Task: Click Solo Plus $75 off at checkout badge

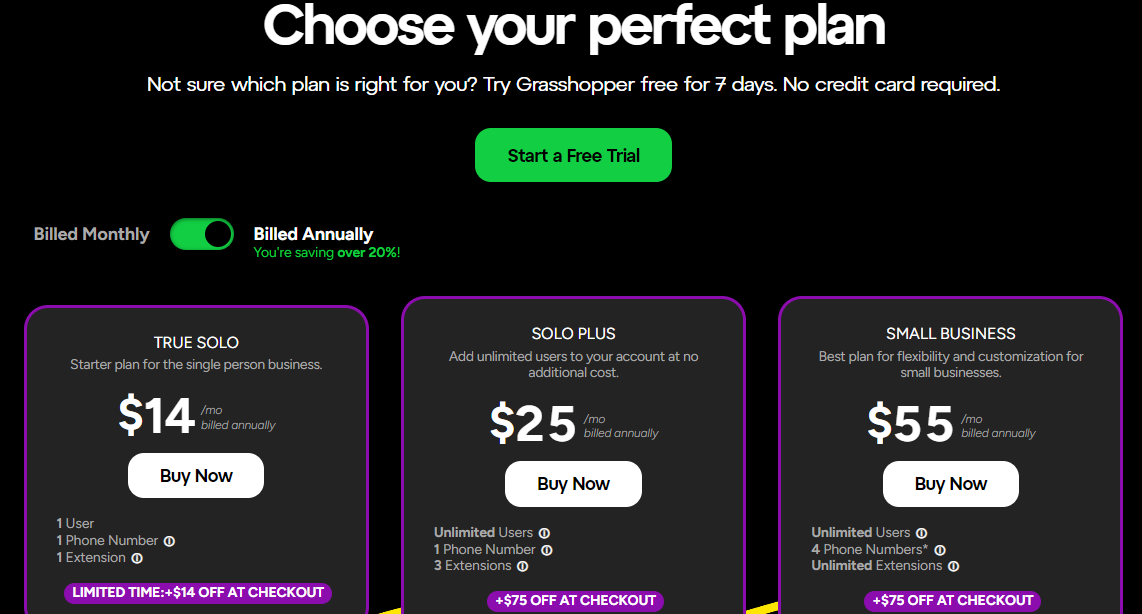Action: [x=575, y=601]
